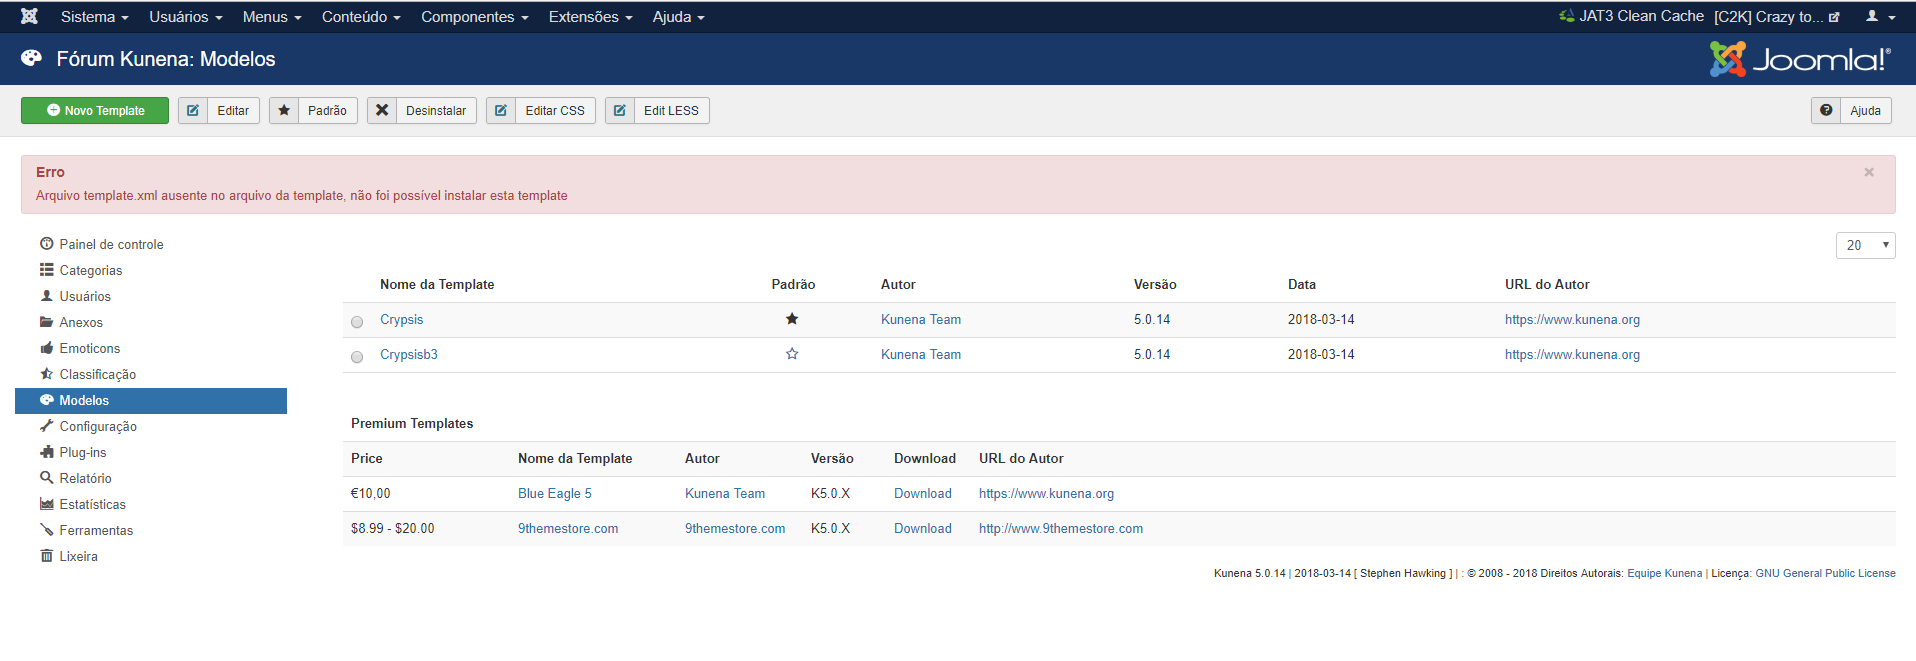The image size is (1916, 661).
Task: Open the Ajuda top menu
Action: tap(678, 17)
